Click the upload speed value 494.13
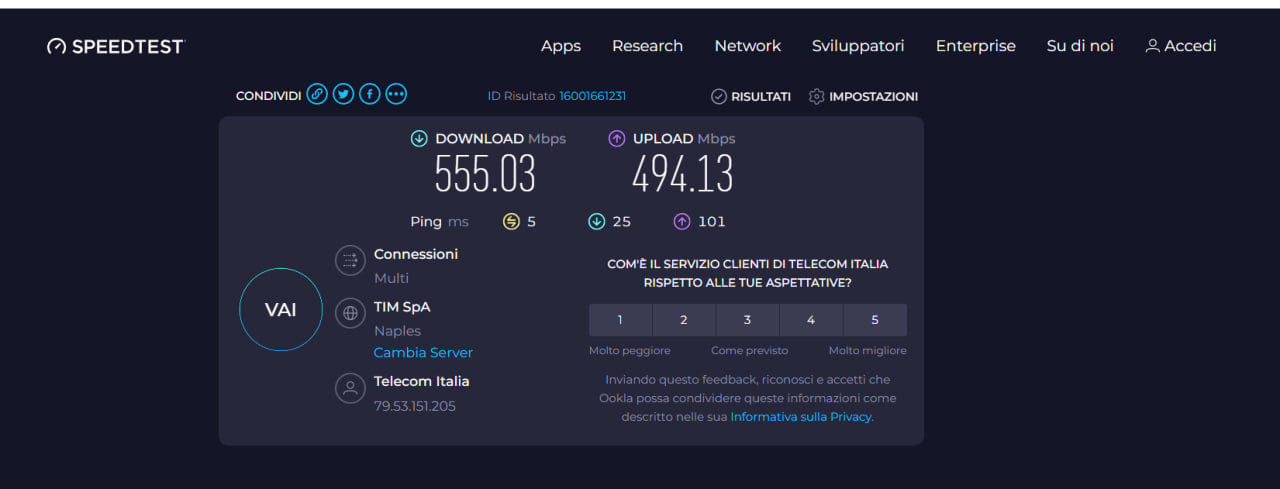Image resolution: width=1280 pixels, height=489 pixels. pyautogui.click(x=683, y=174)
